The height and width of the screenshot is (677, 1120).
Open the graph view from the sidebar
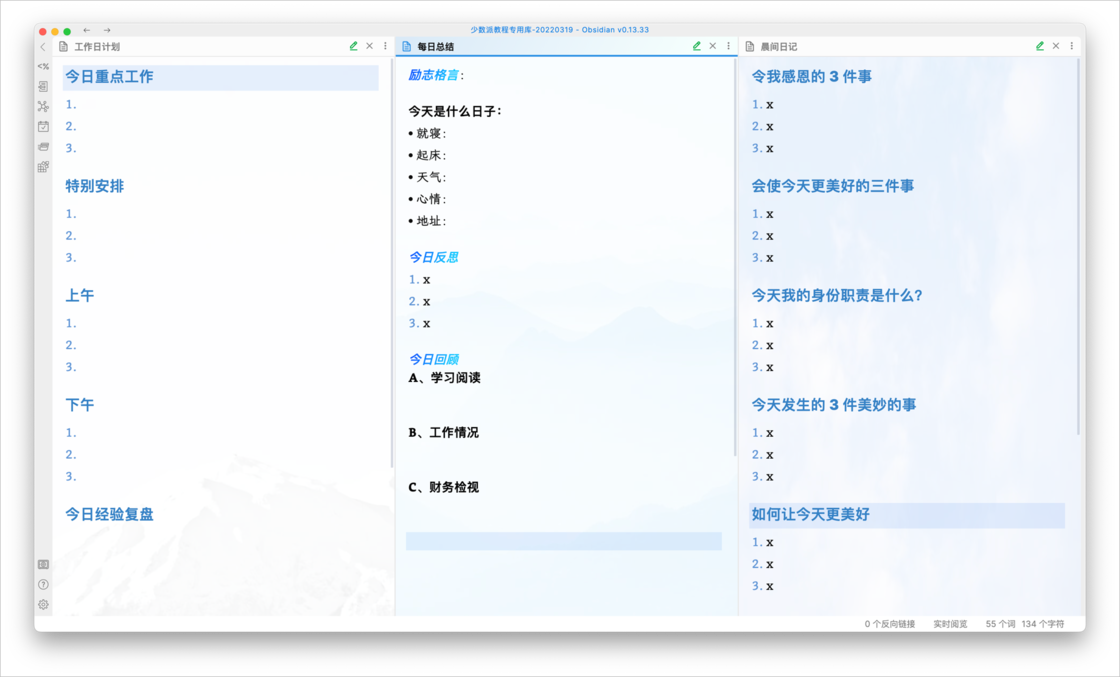click(x=43, y=106)
